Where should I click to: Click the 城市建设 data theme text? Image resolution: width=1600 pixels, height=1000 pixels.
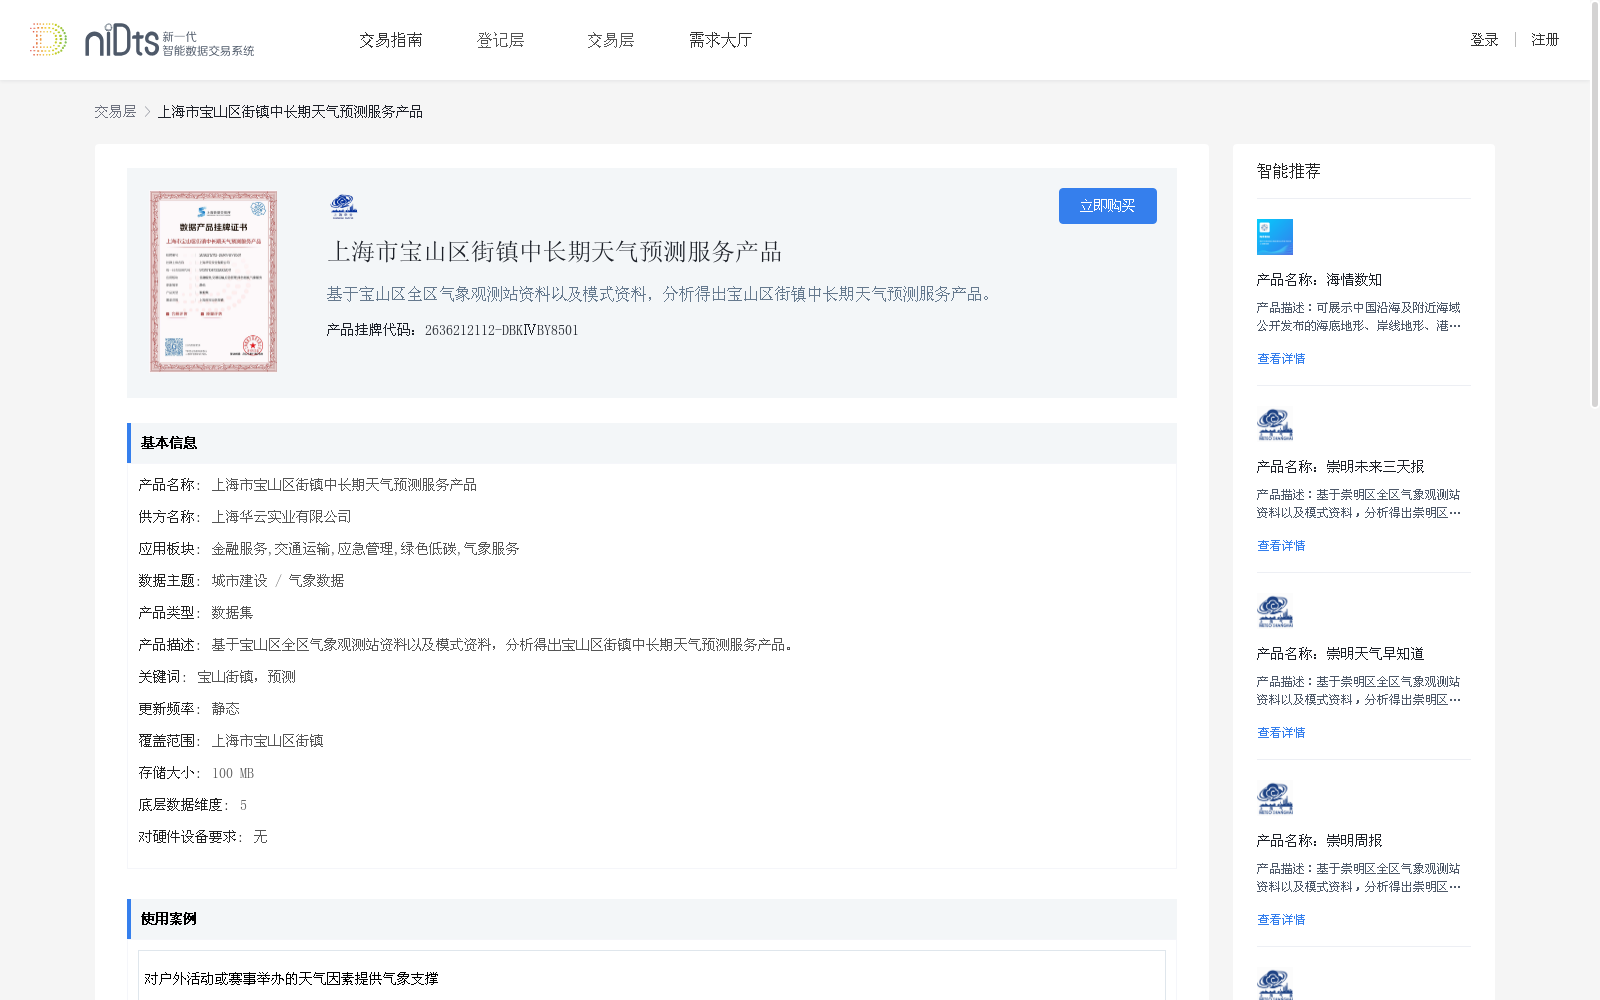point(239,581)
